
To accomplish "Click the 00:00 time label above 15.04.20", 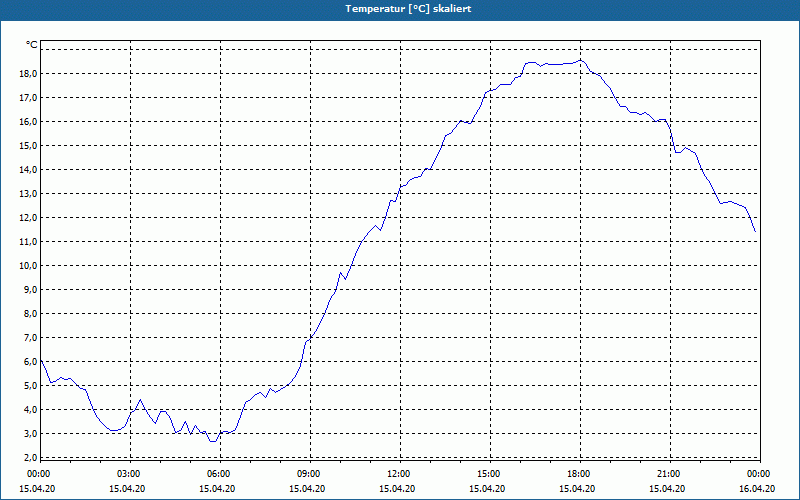I will 37,474.
